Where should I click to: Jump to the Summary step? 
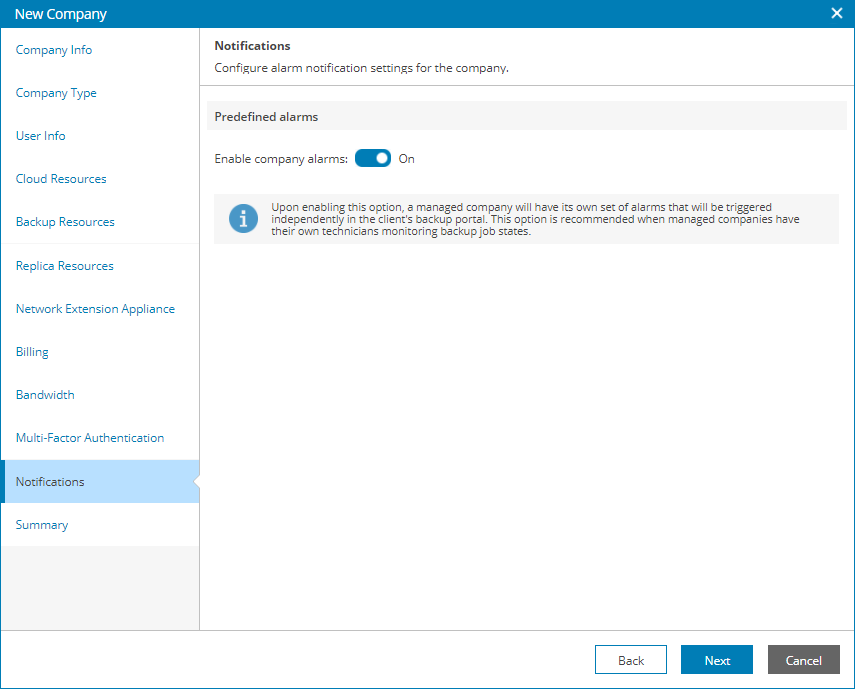pyautogui.click(x=42, y=525)
